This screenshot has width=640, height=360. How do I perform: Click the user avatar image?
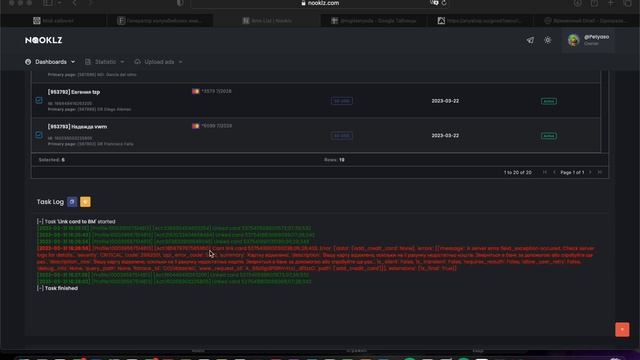pyautogui.click(x=573, y=40)
